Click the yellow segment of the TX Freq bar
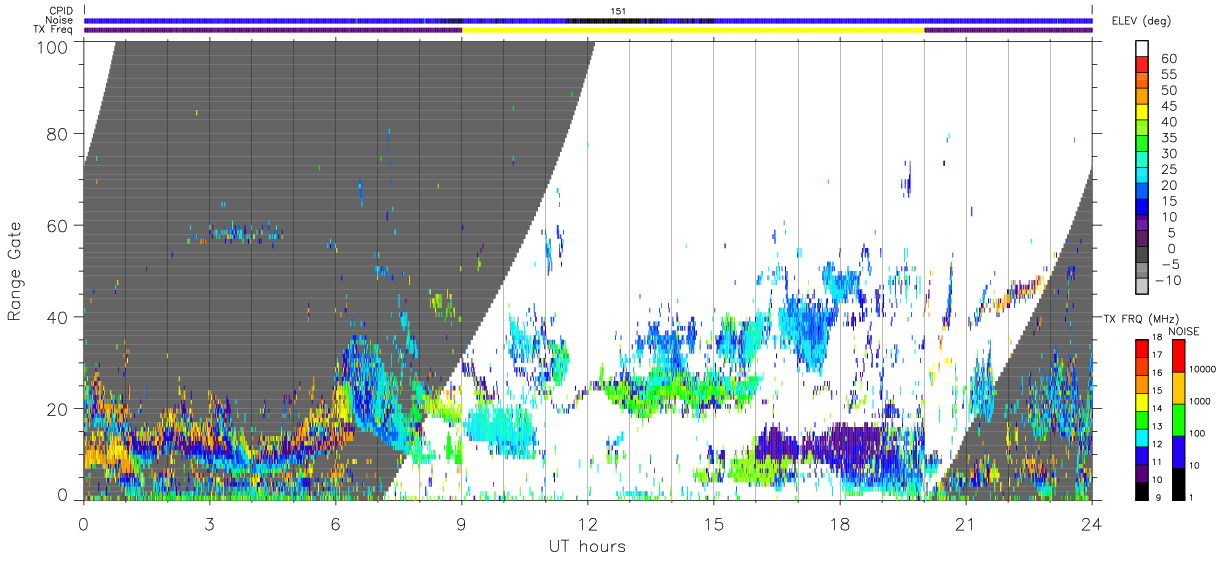 point(693,30)
